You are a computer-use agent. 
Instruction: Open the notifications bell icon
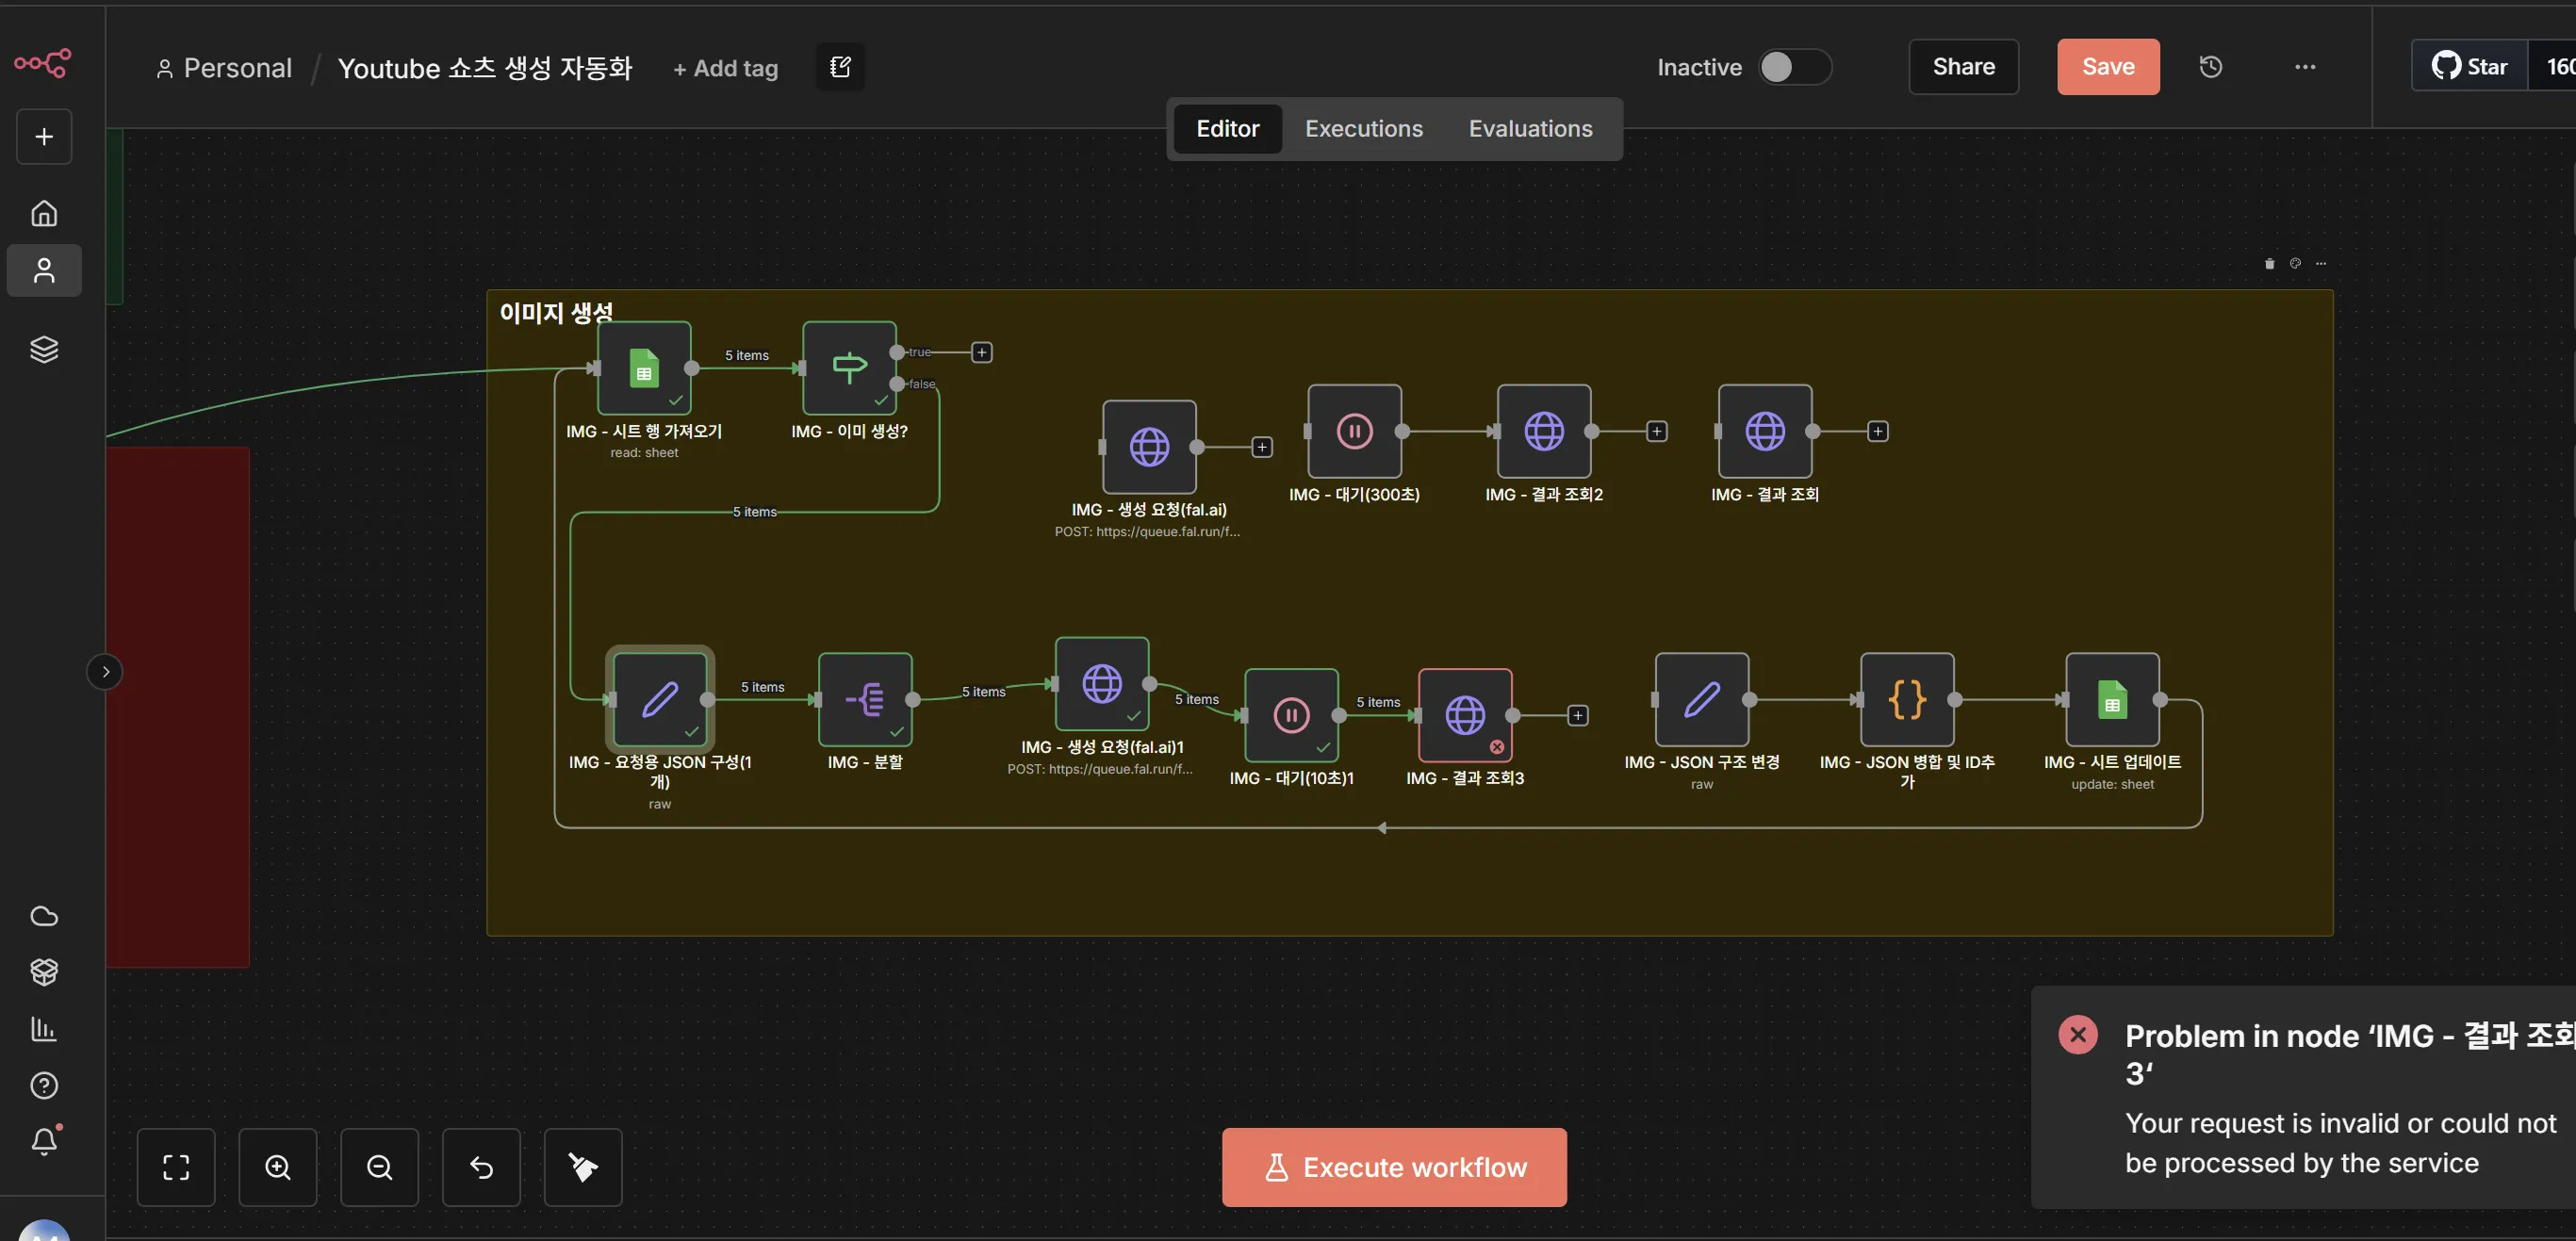point(44,1141)
